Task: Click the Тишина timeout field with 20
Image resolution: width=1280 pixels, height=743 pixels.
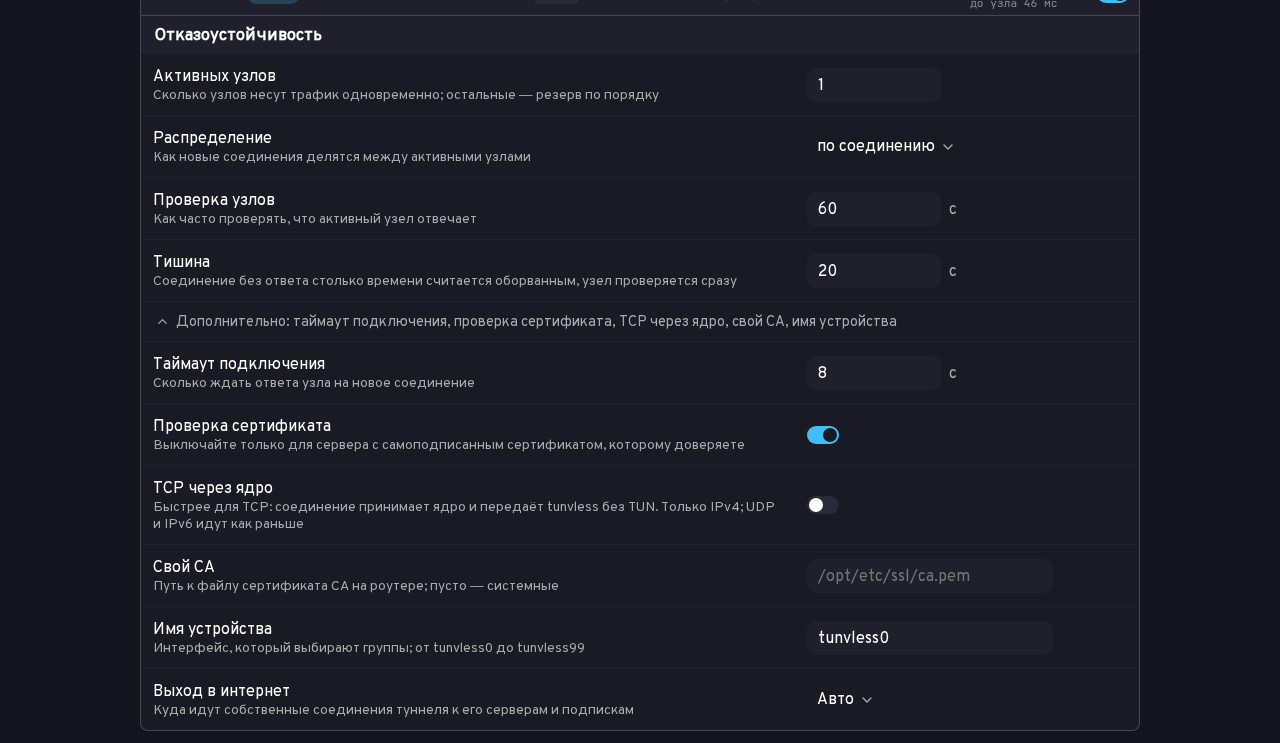Action: 874,271
